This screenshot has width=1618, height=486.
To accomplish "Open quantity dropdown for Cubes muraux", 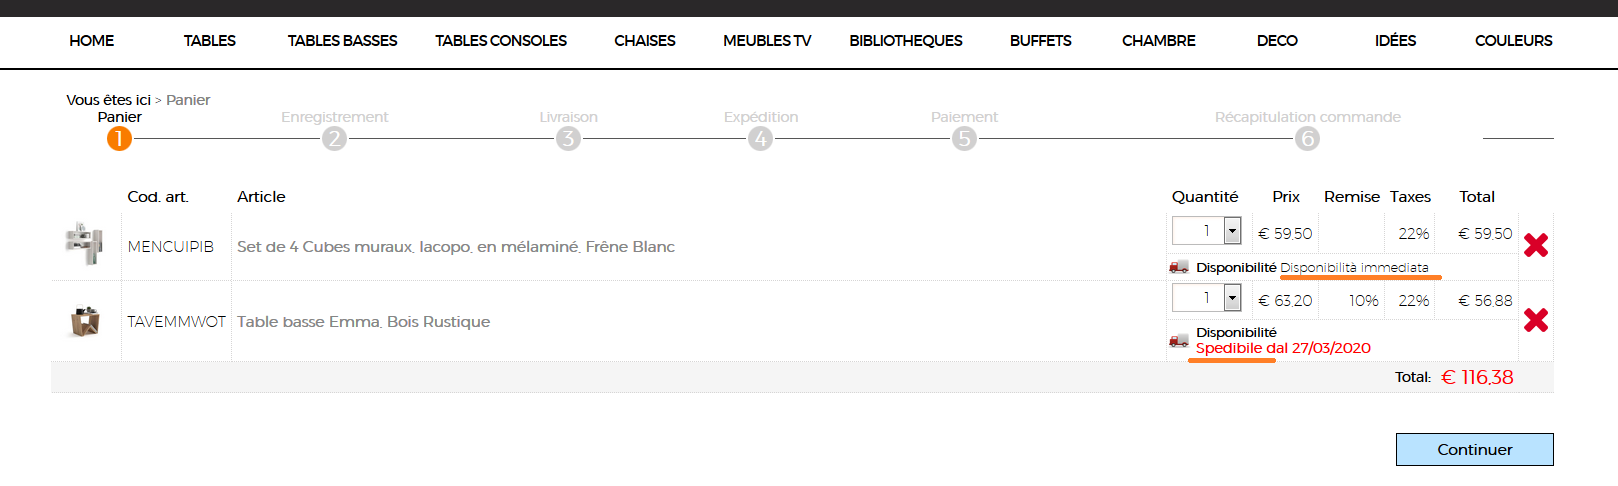I will click(1232, 231).
